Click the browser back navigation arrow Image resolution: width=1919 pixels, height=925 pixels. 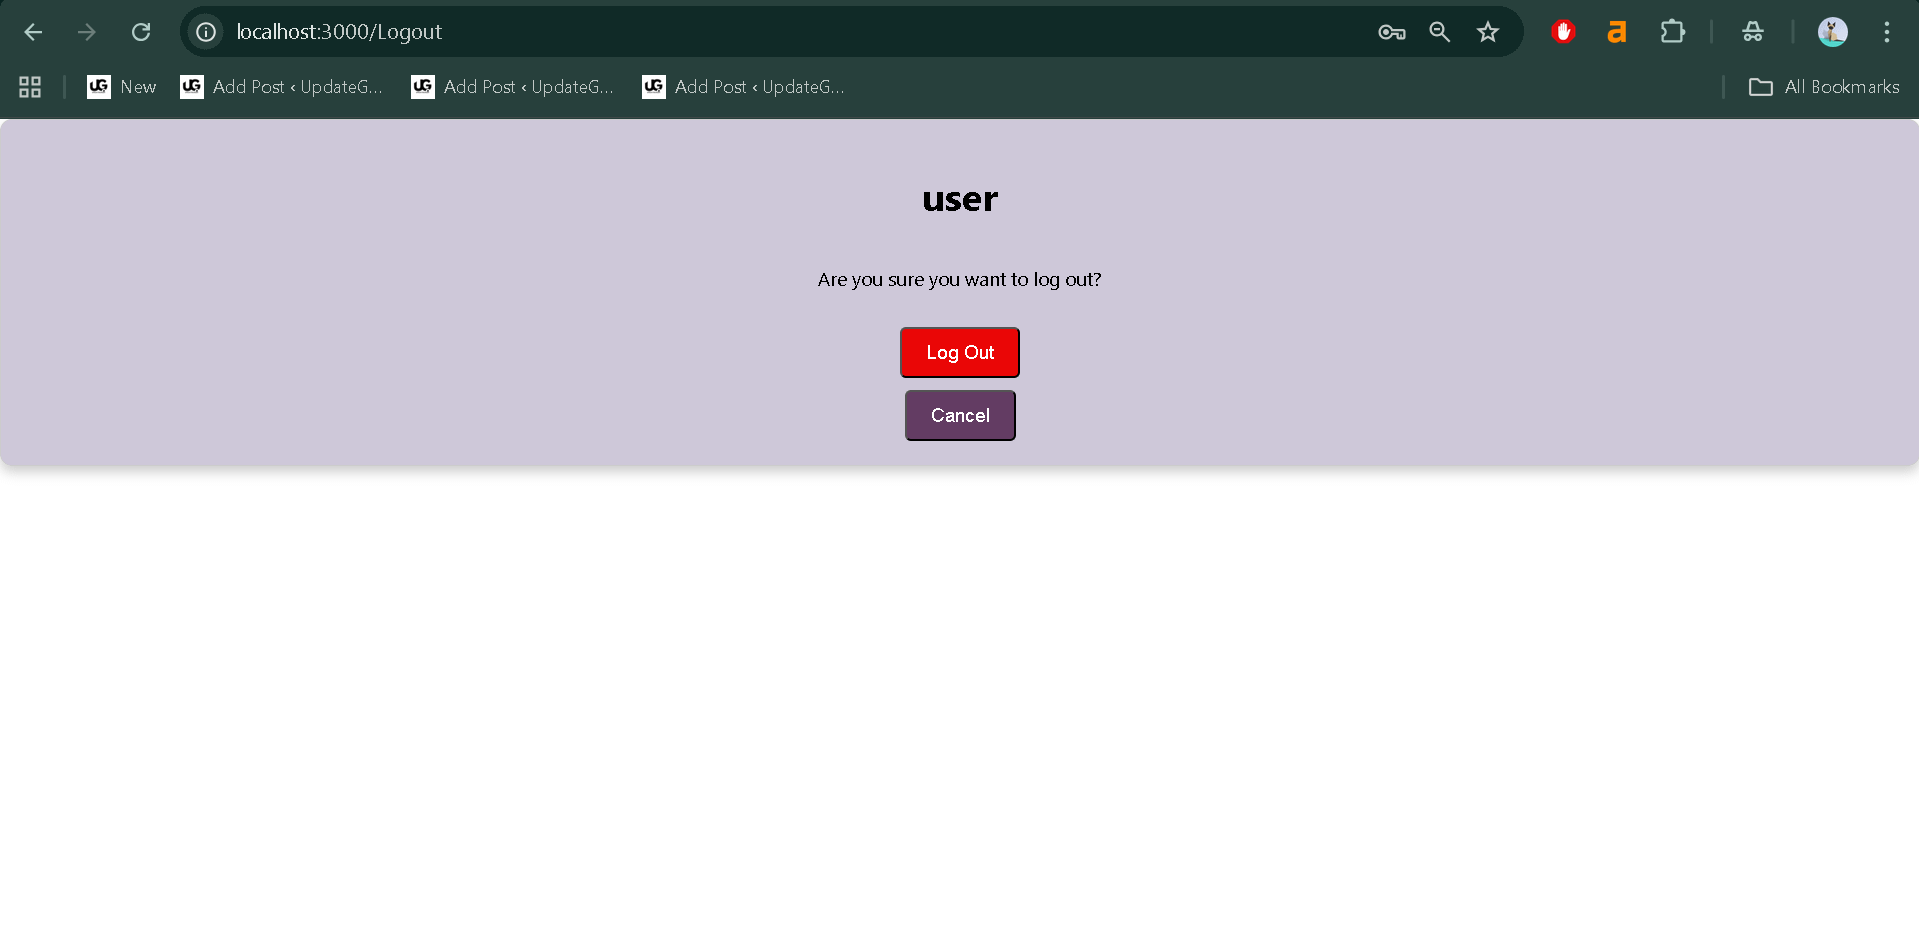click(33, 32)
